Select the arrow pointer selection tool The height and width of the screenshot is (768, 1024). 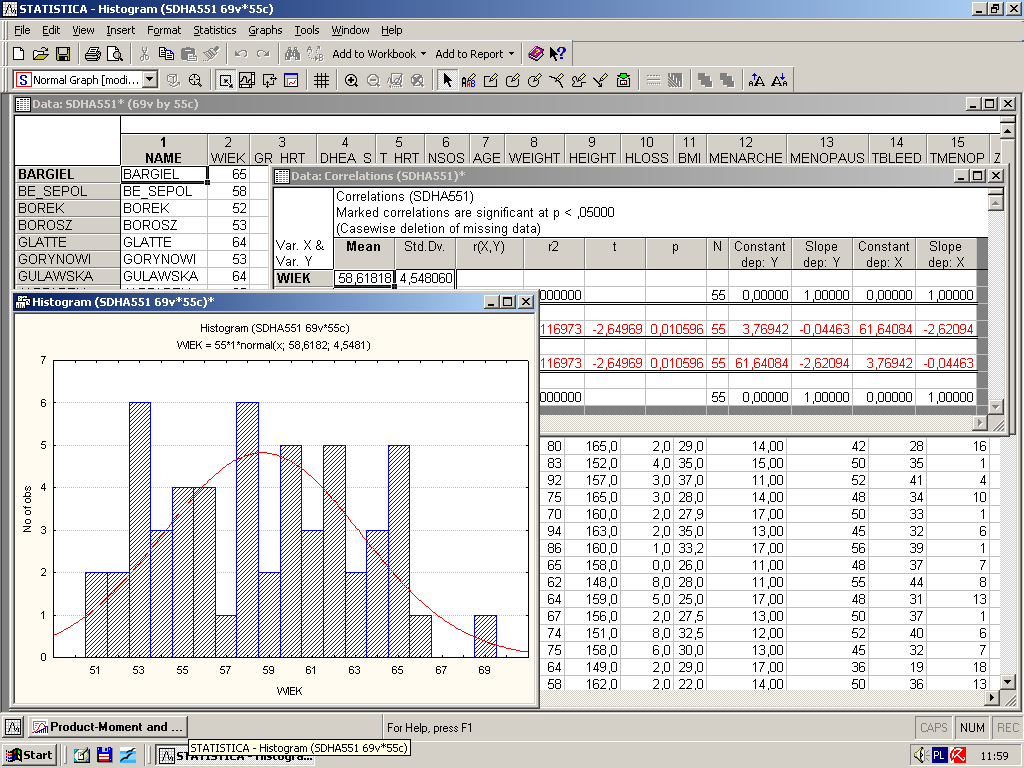click(x=447, y=80)
